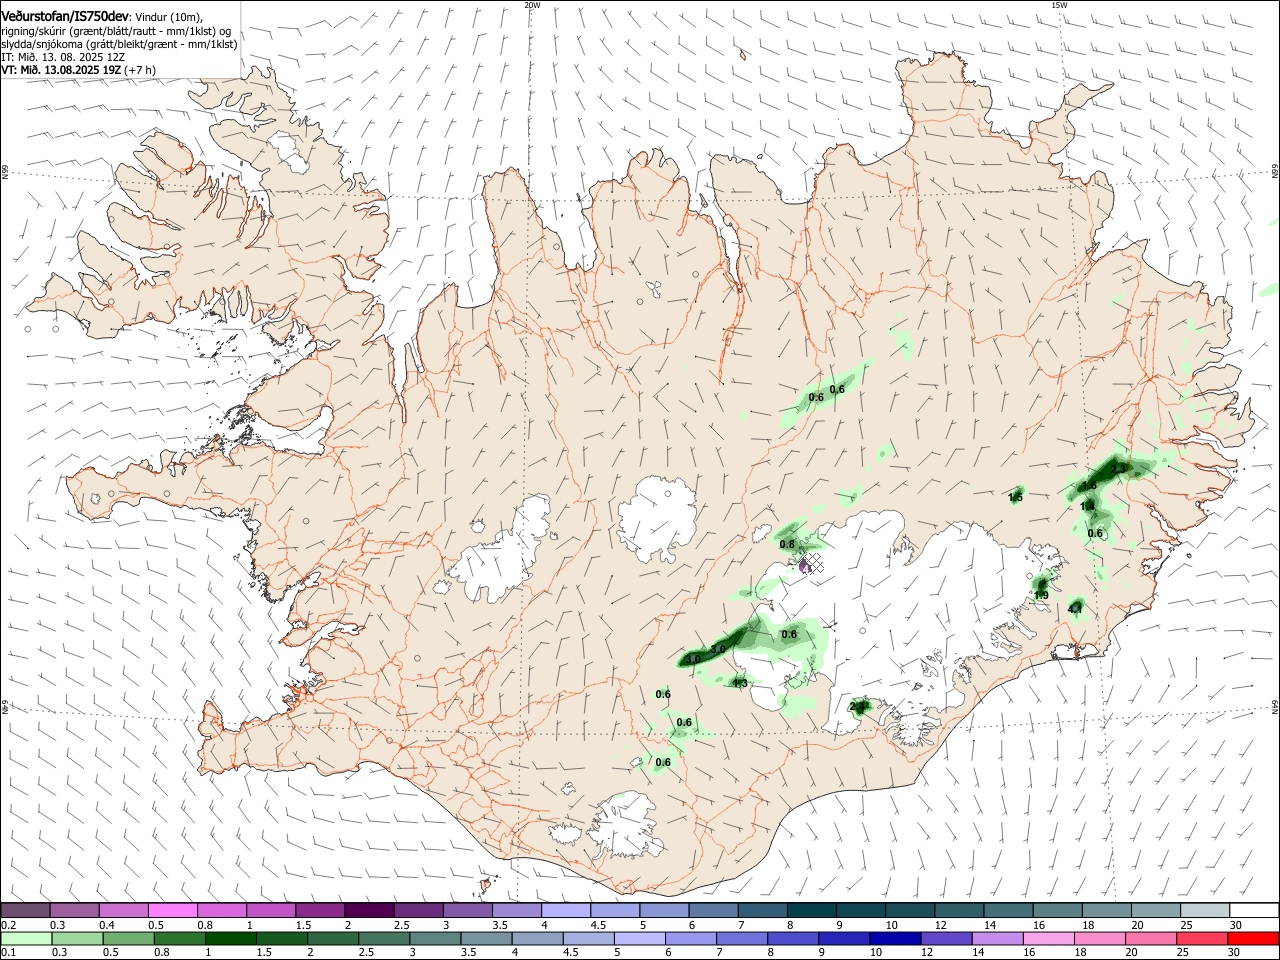
Task: Click the bottom-row legend label 18
Action: [1082, 953]
